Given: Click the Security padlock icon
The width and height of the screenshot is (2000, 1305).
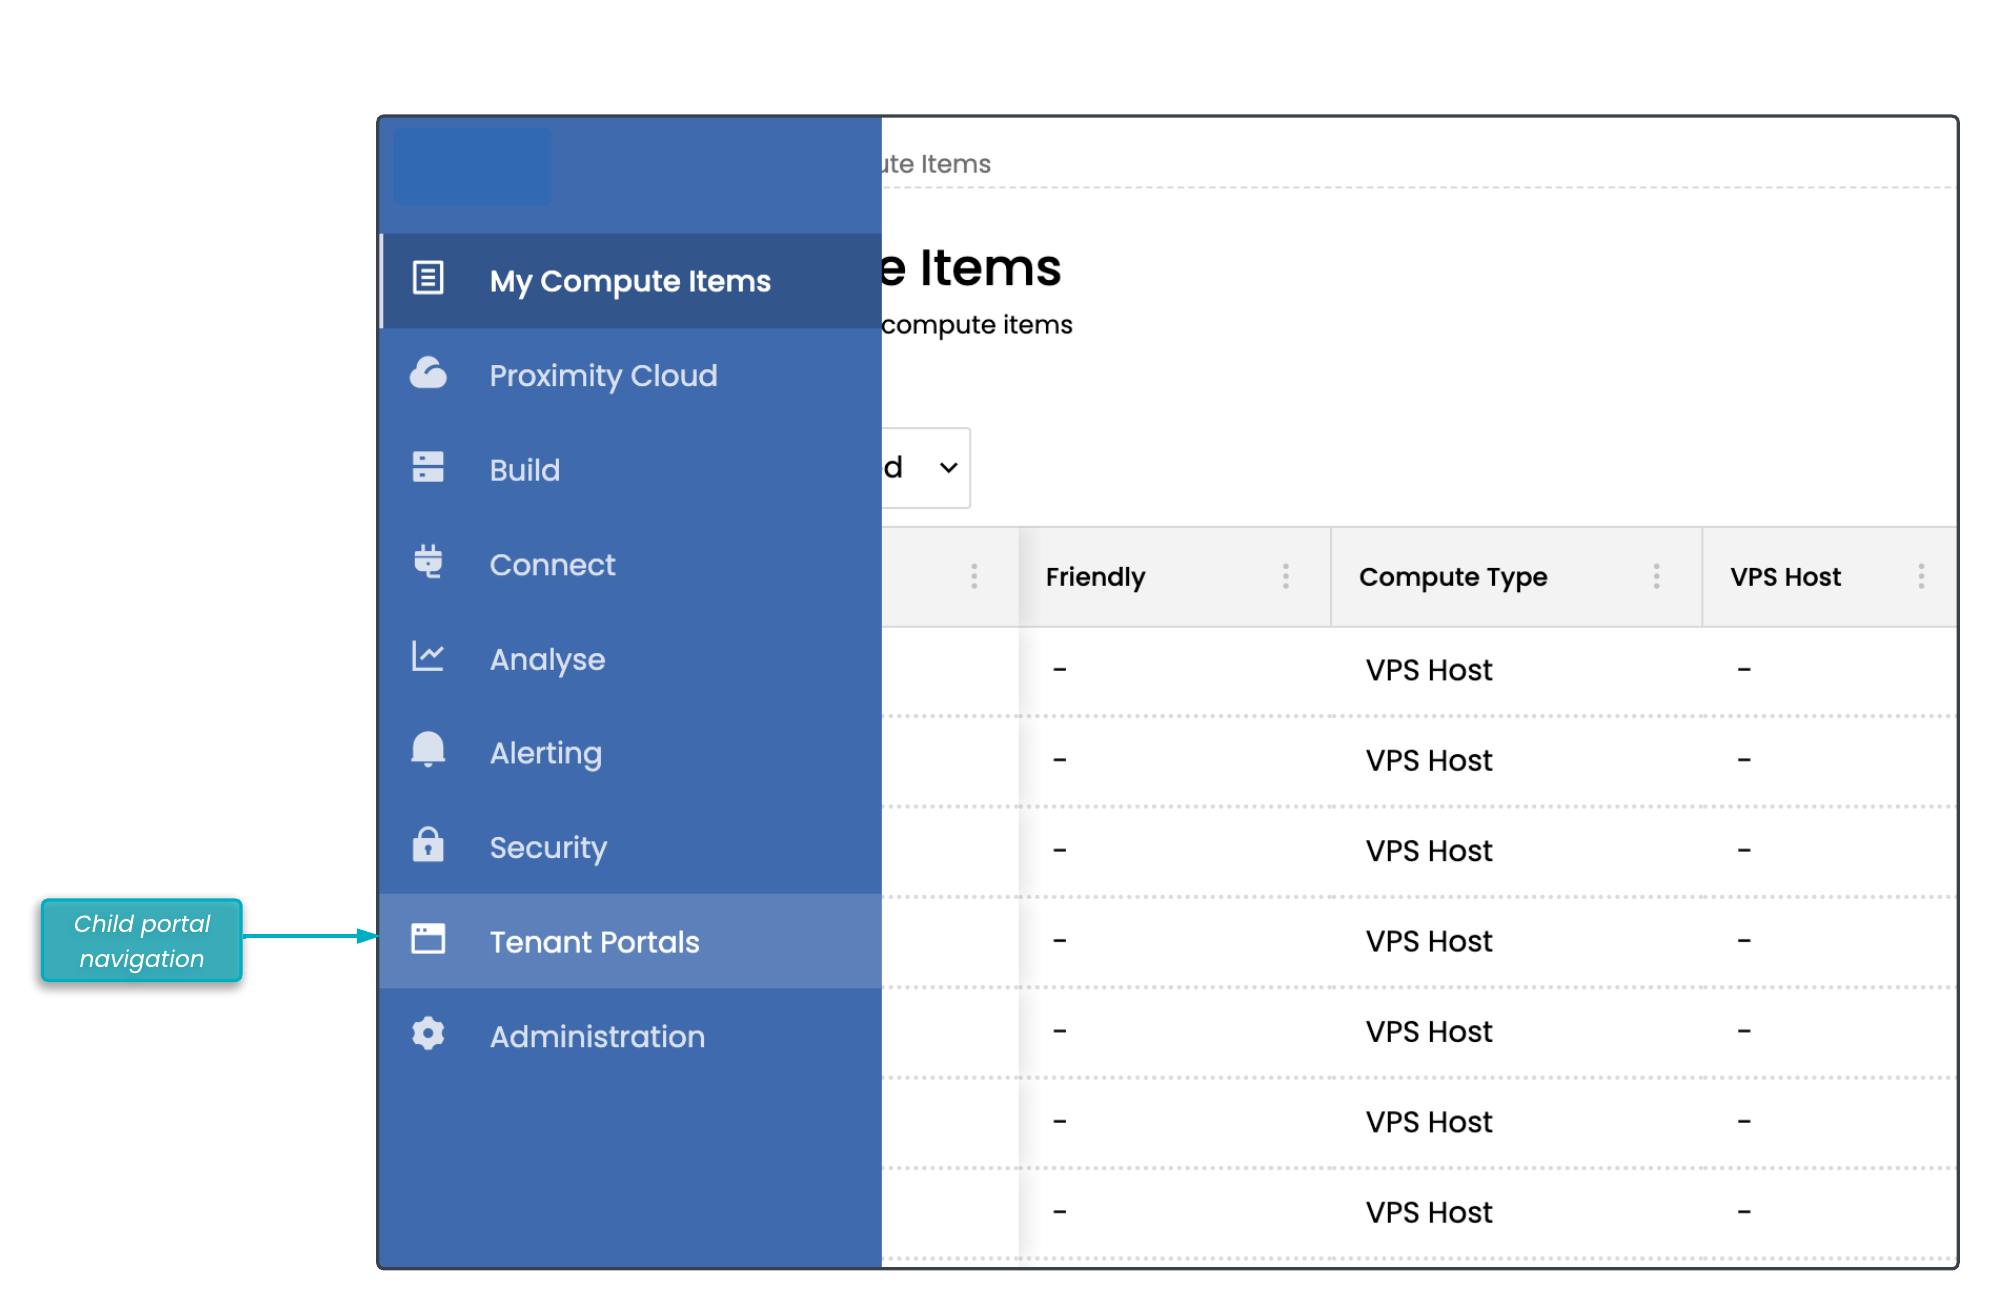Looking at the screenshot, I should 428,845.
